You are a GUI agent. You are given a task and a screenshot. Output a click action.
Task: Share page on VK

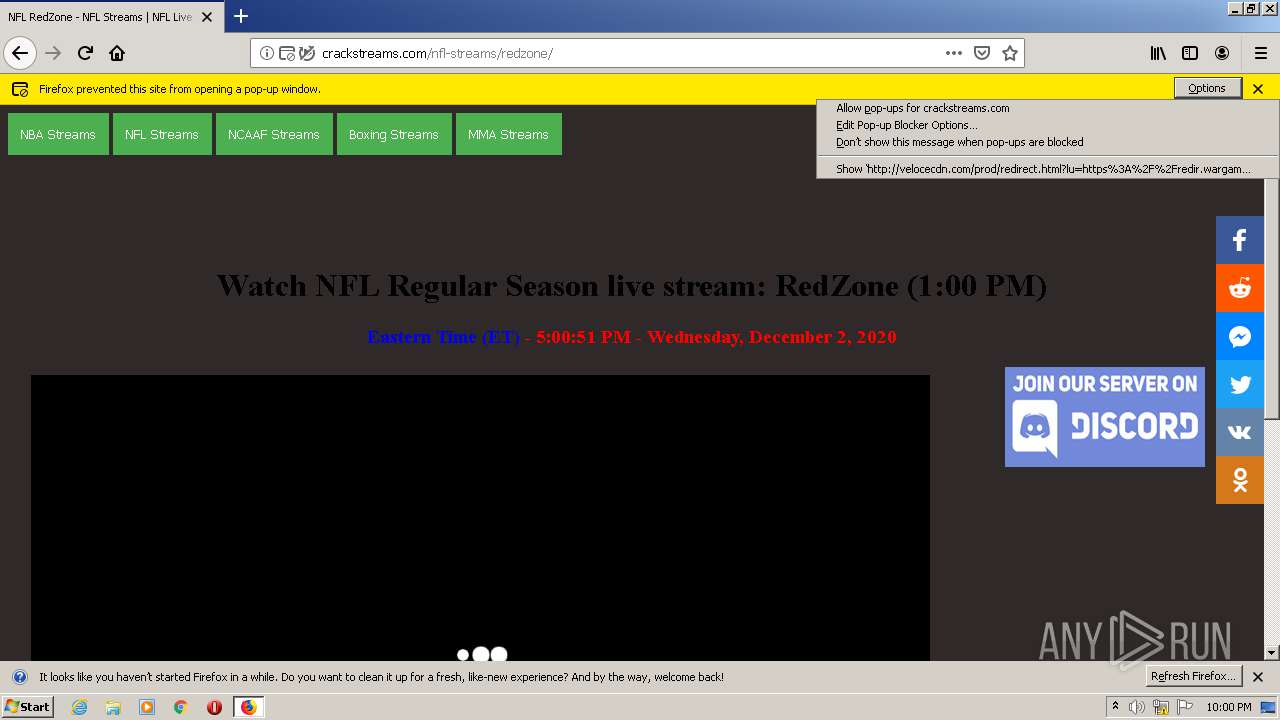tap(1240, 432)
